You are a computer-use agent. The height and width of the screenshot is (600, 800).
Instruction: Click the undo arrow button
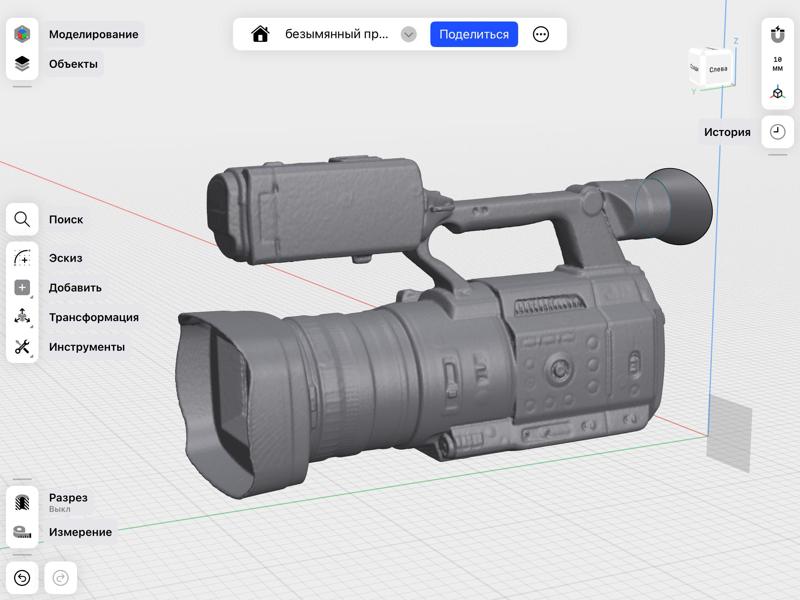22,577
